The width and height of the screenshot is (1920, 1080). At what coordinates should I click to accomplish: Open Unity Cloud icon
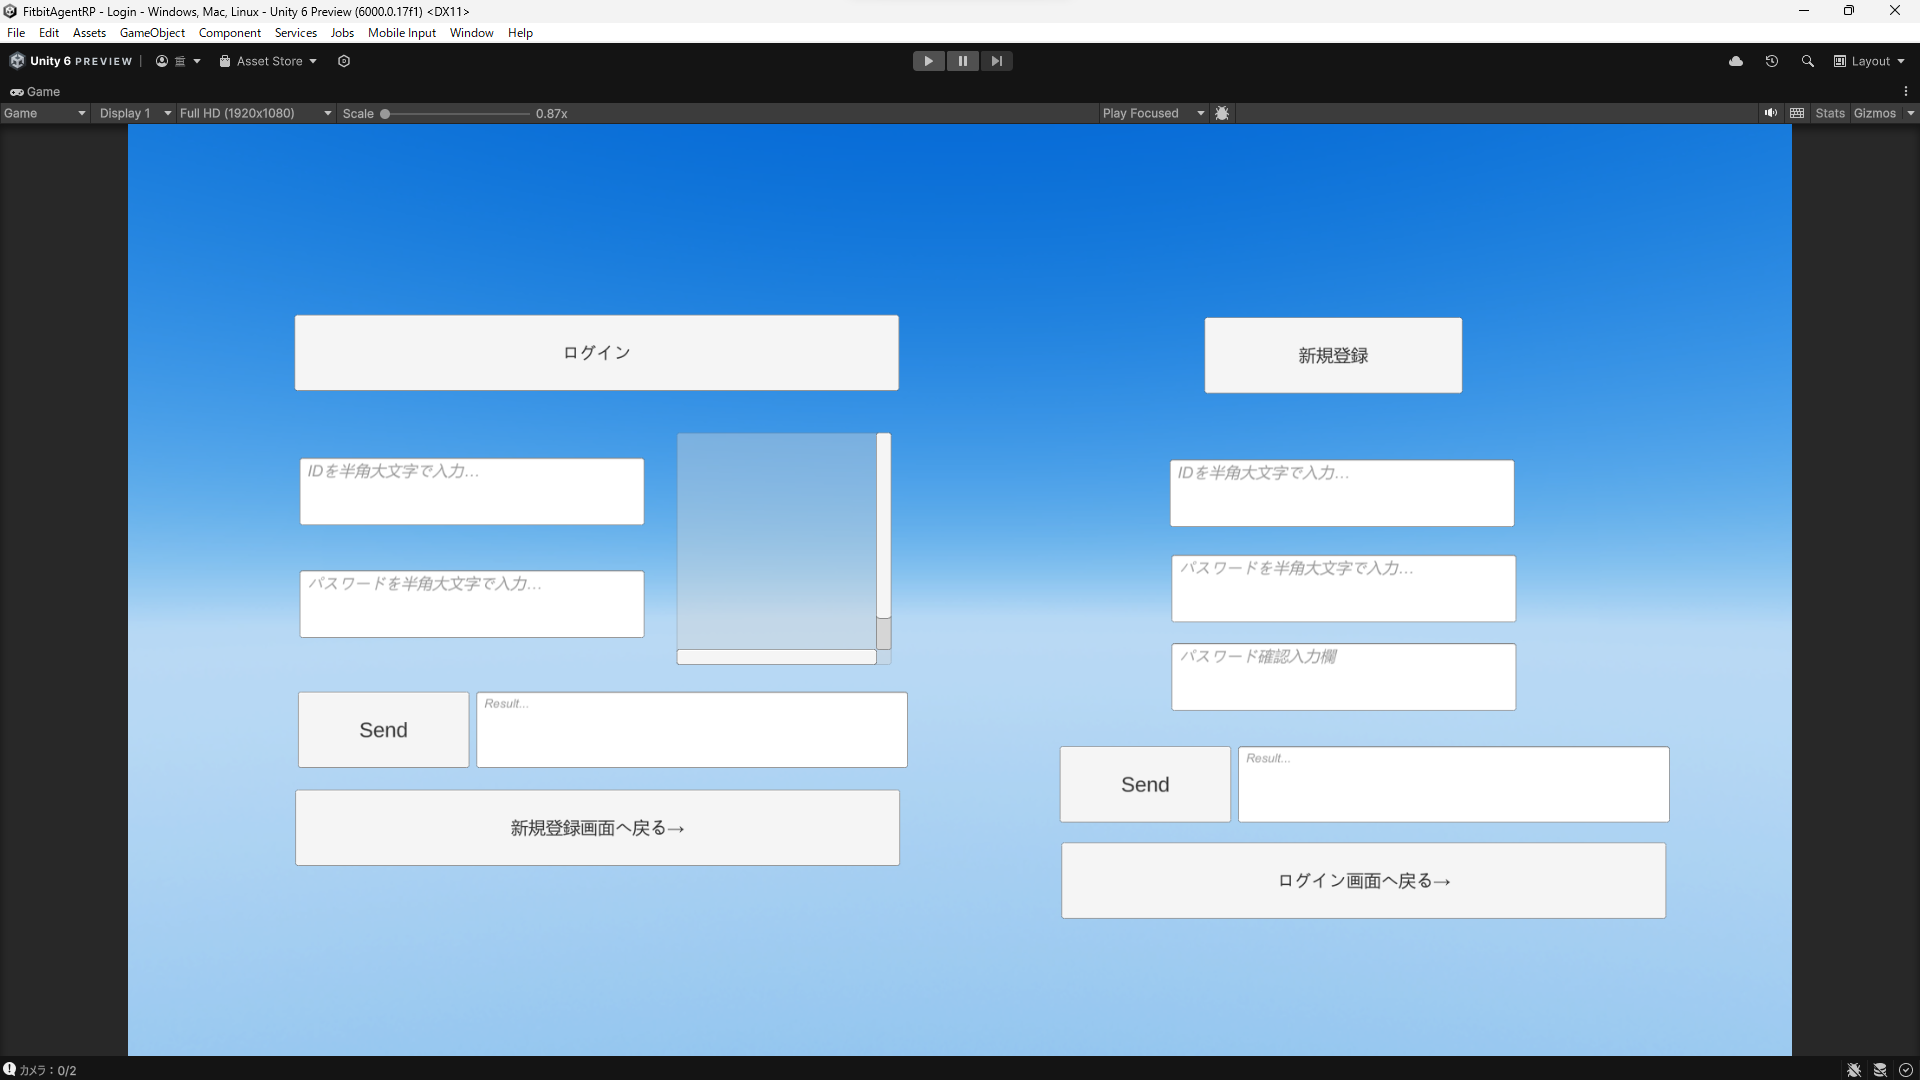[x=1736, y=61]
